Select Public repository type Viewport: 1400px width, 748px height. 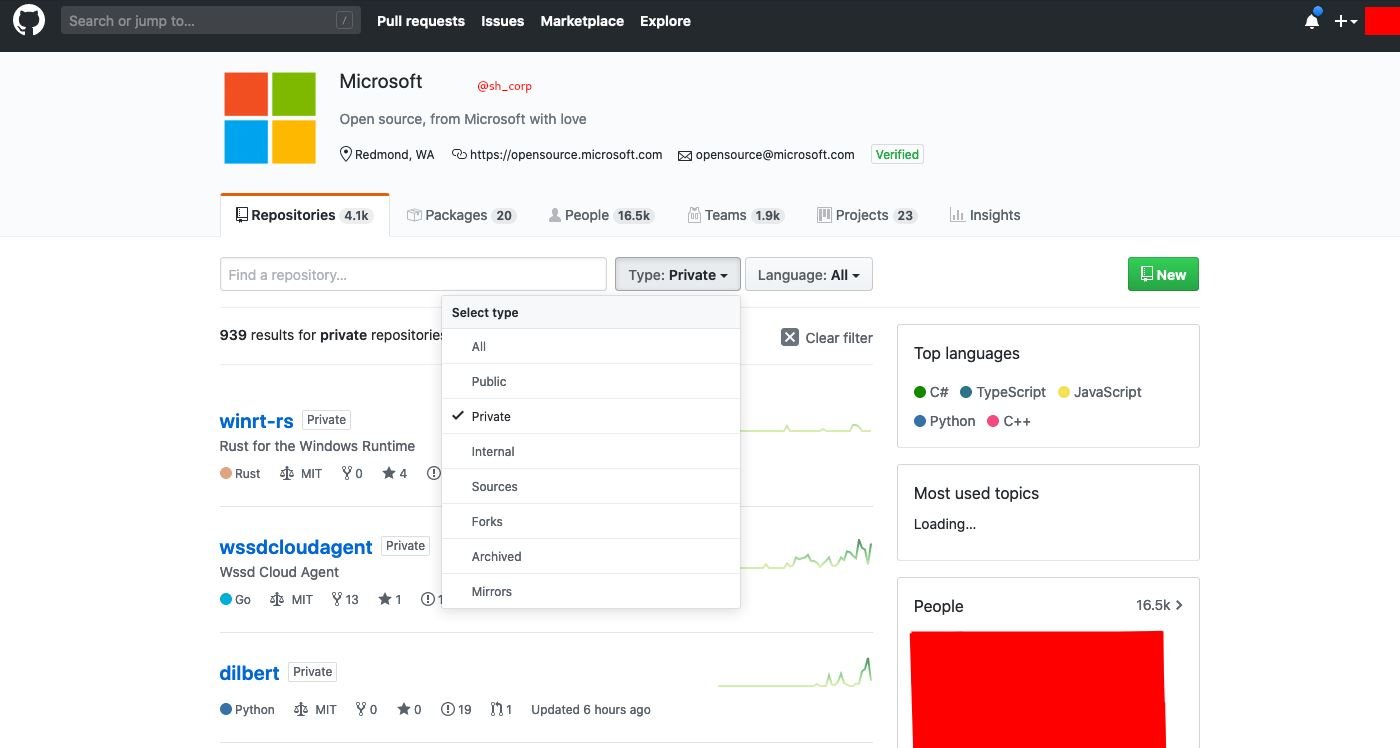coord(591,381)
